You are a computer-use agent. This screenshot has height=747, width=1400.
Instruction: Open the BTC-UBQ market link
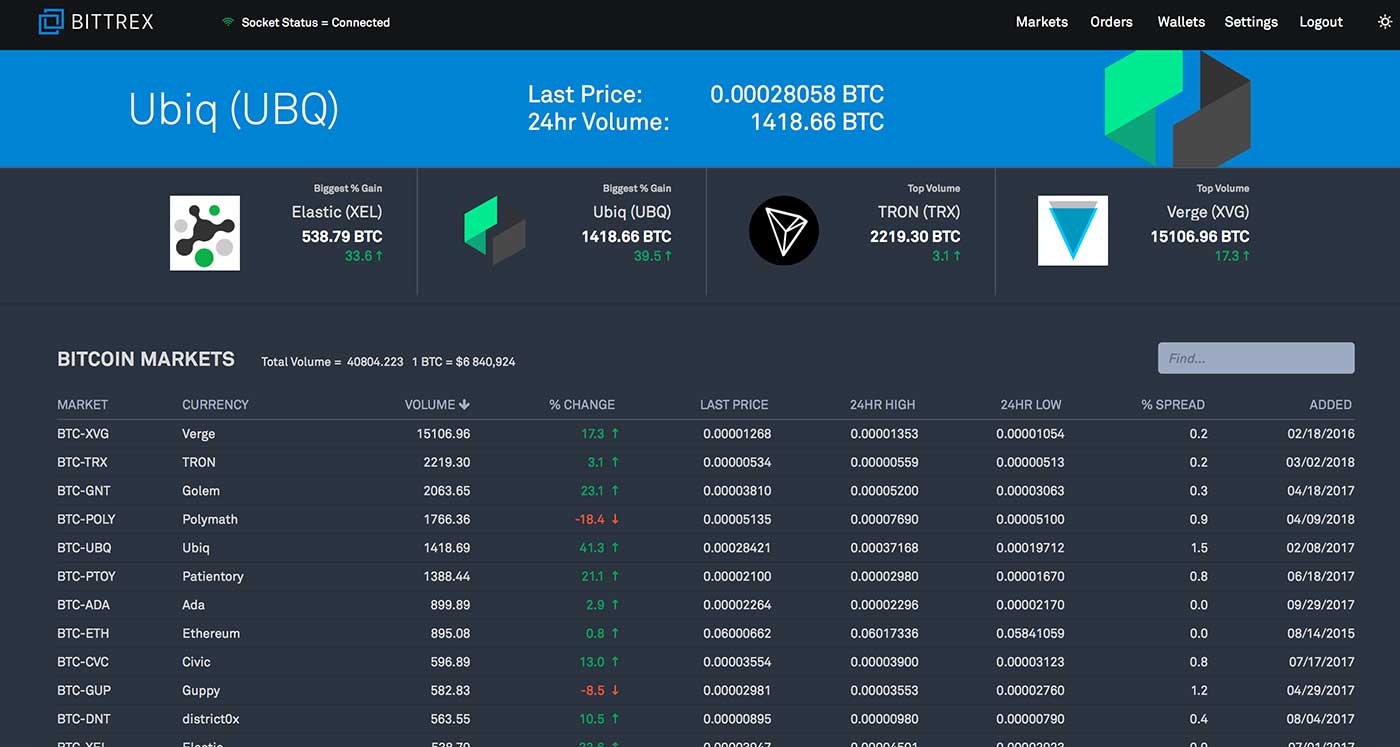point(84,548)
